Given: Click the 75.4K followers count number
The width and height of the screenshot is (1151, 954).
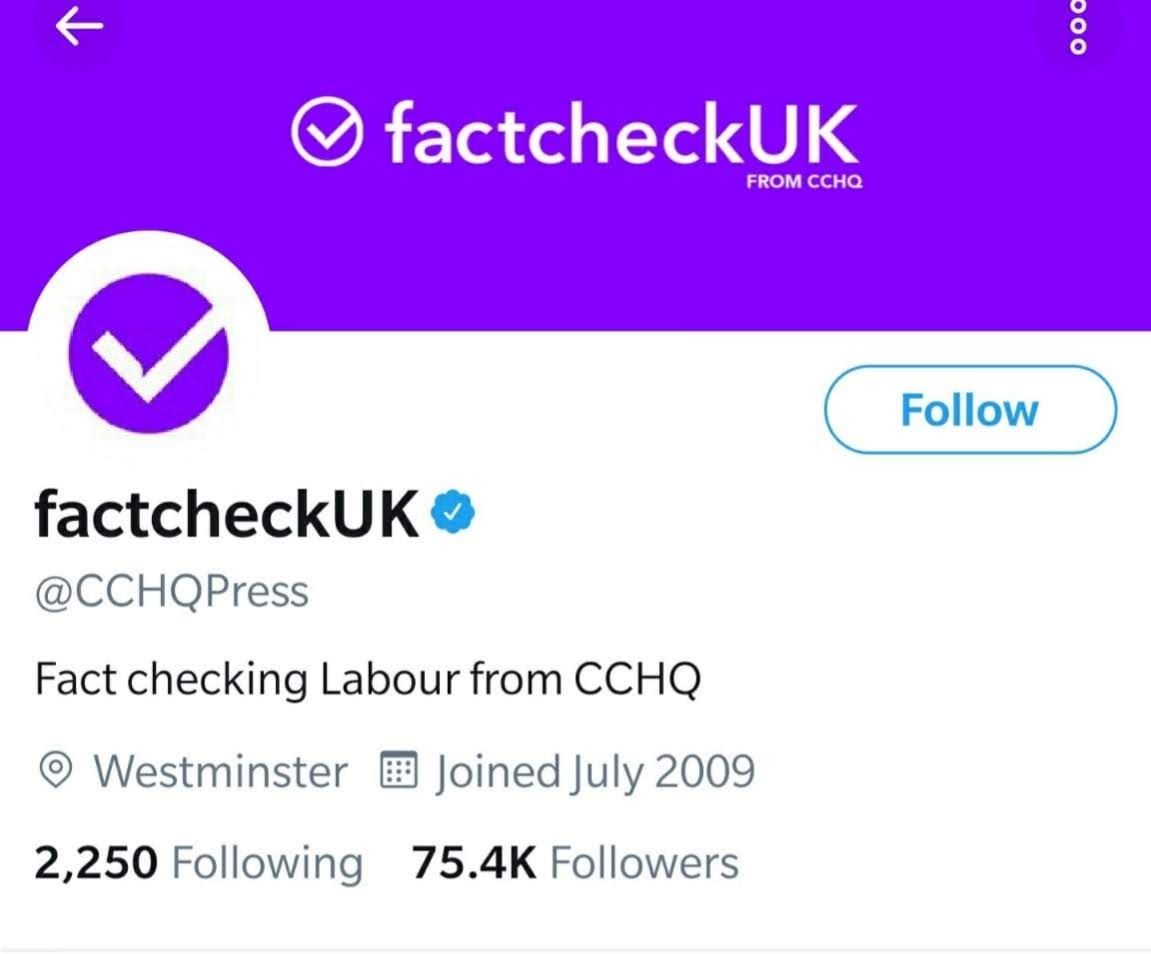Looking at the screenshot, I should (474, 862).
